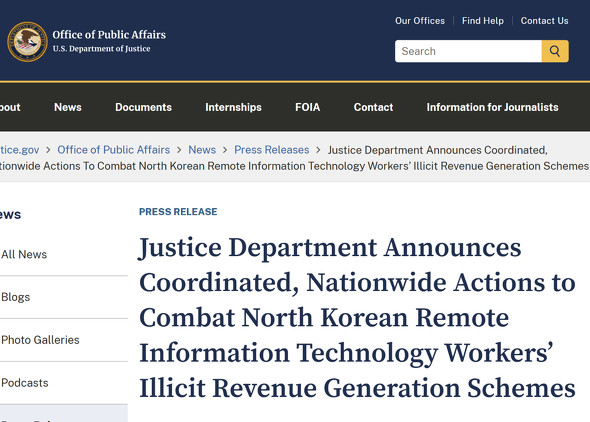Select Photo Galleries in the sidebar
The width and height of the screenshot is (590, 422).
click(x=40, y=340)
